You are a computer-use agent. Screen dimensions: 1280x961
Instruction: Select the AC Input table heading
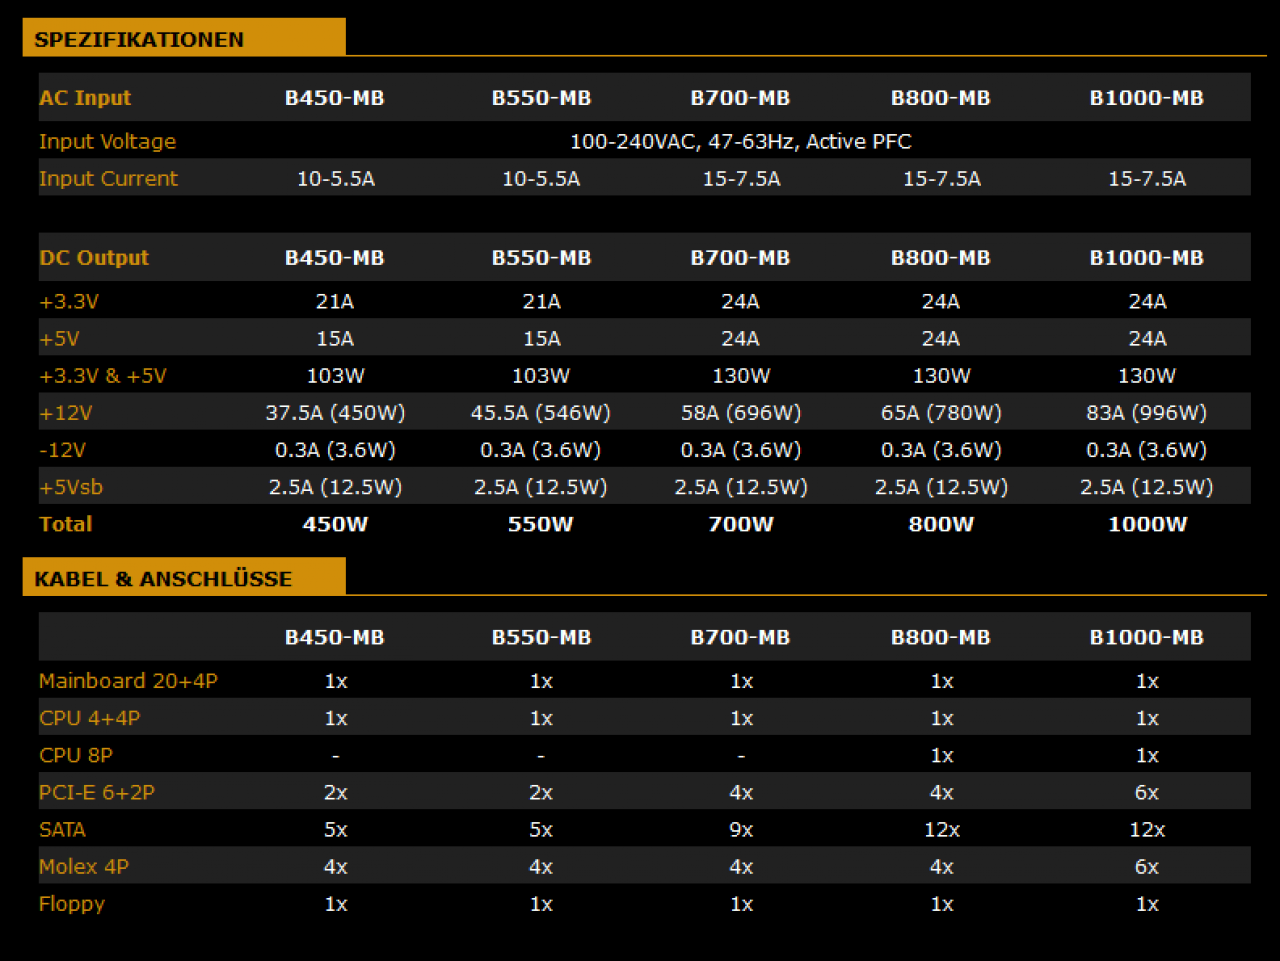pos(85,98)
